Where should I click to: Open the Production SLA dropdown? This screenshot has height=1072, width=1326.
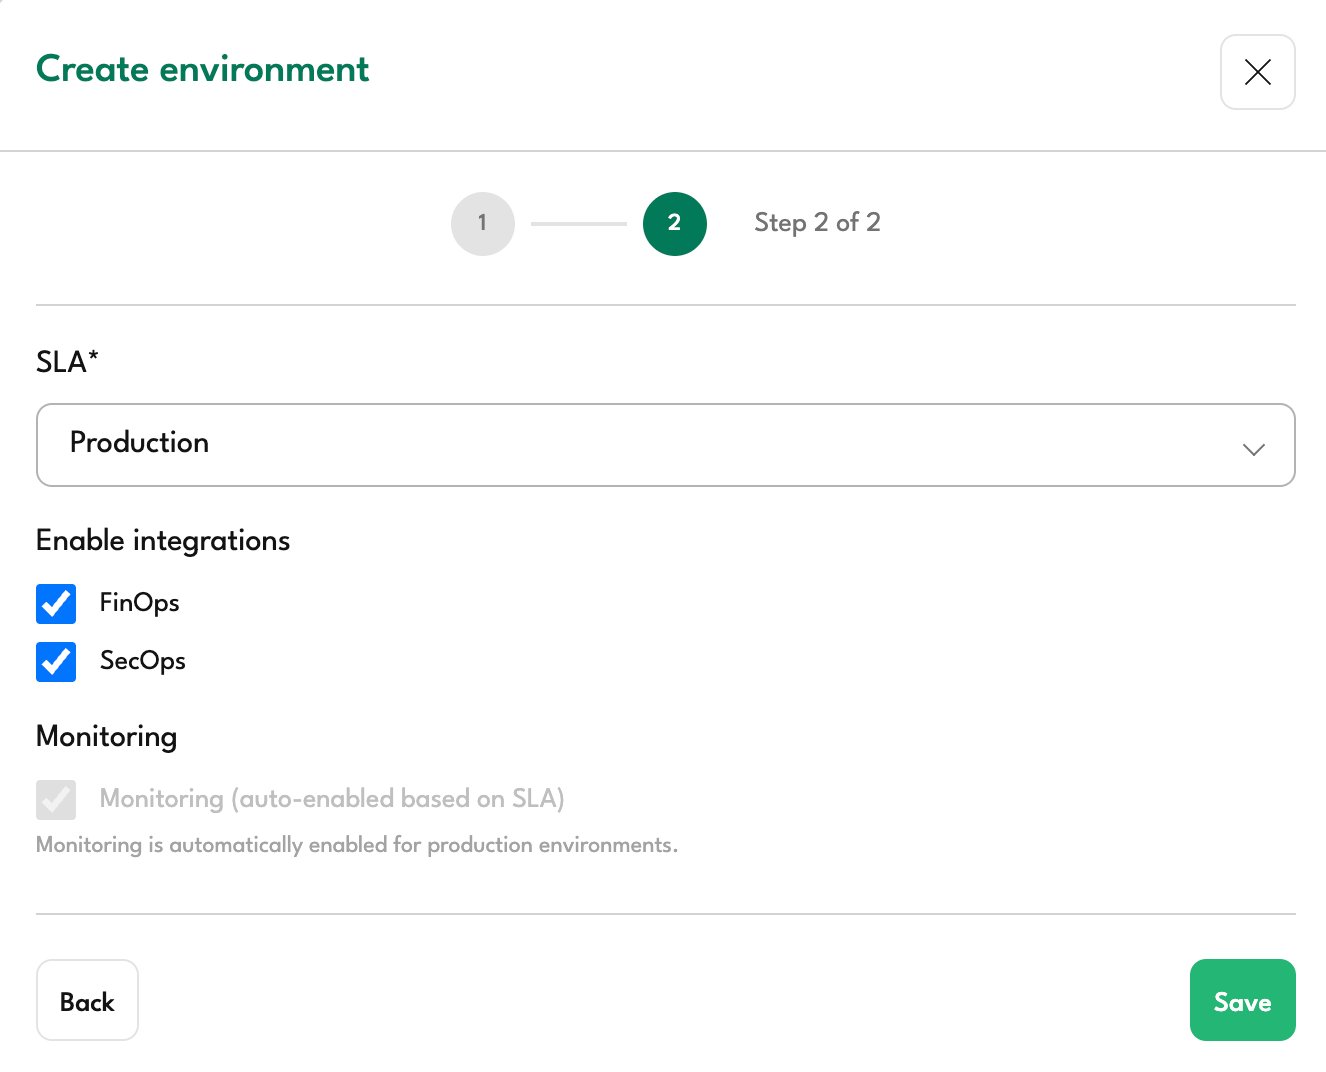click(x=665, y=445)
